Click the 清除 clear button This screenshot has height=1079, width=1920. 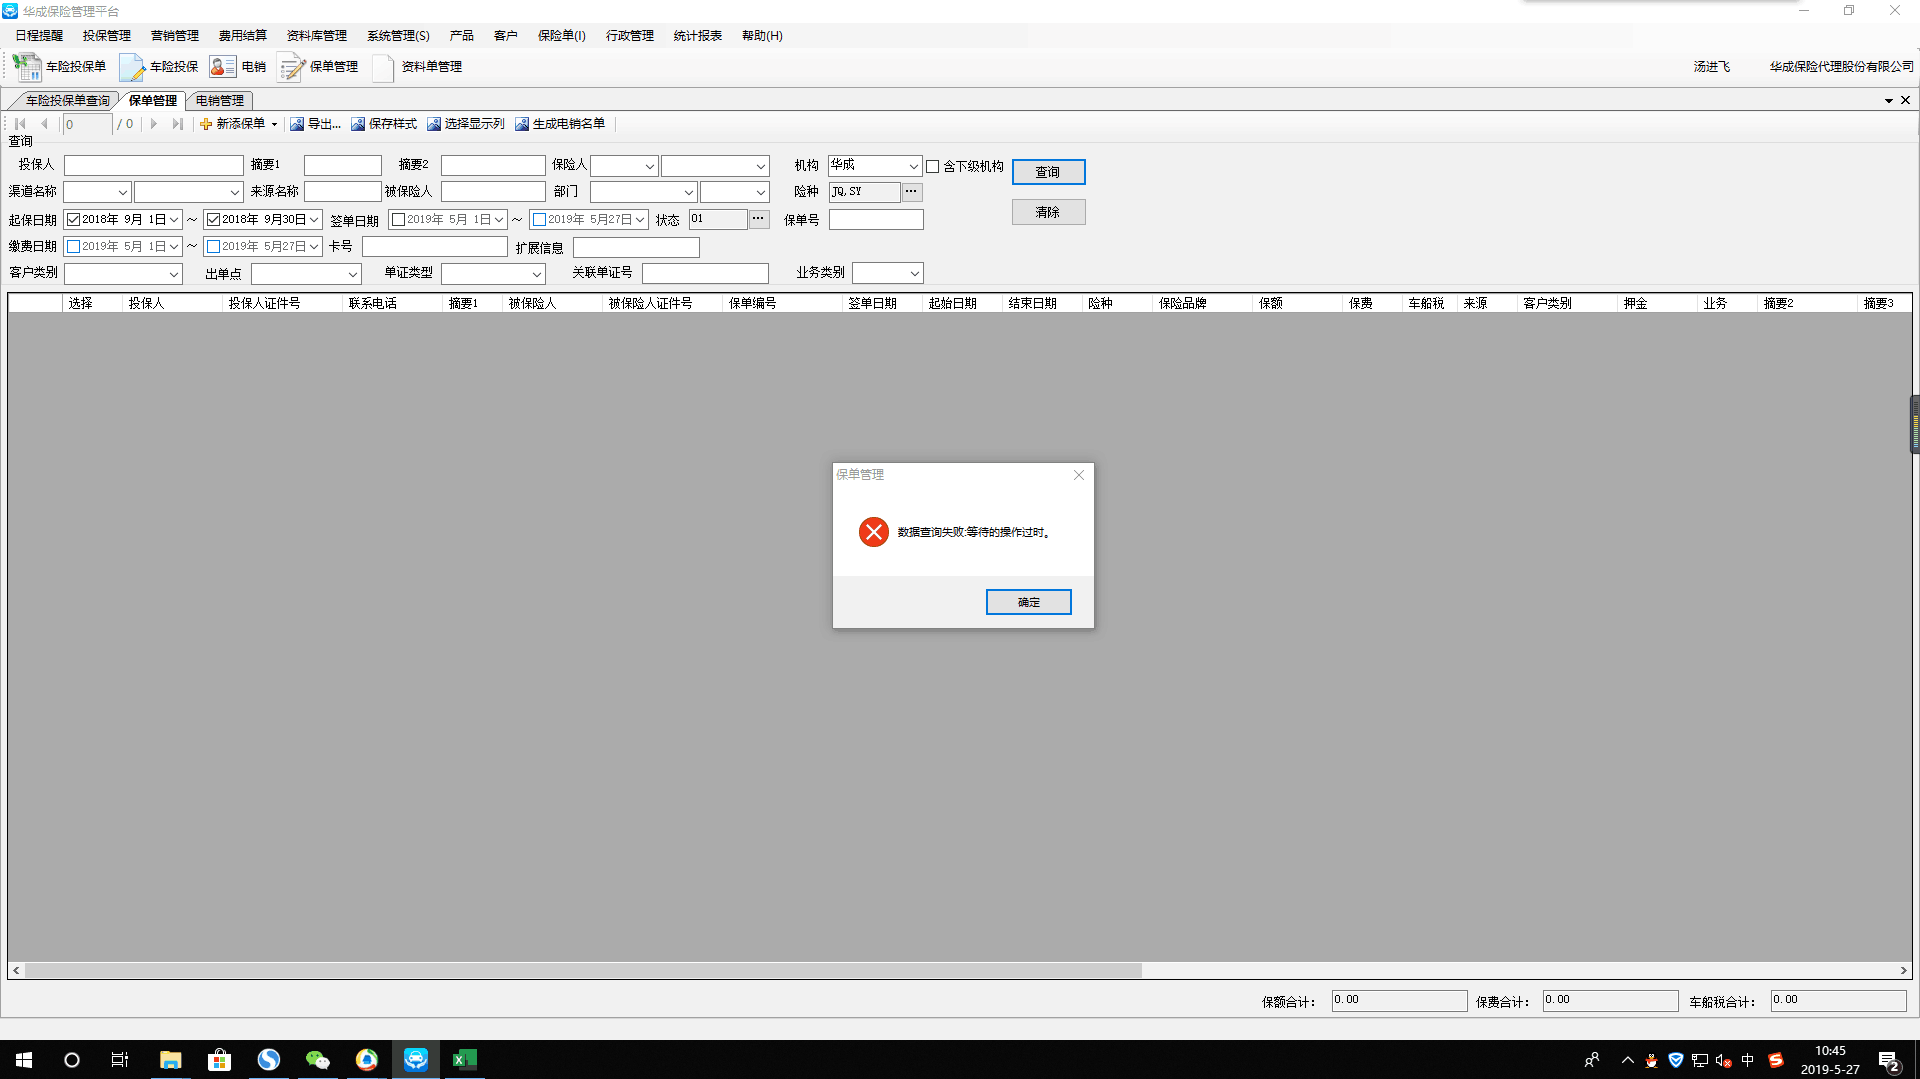click(x=1048, y=212)
